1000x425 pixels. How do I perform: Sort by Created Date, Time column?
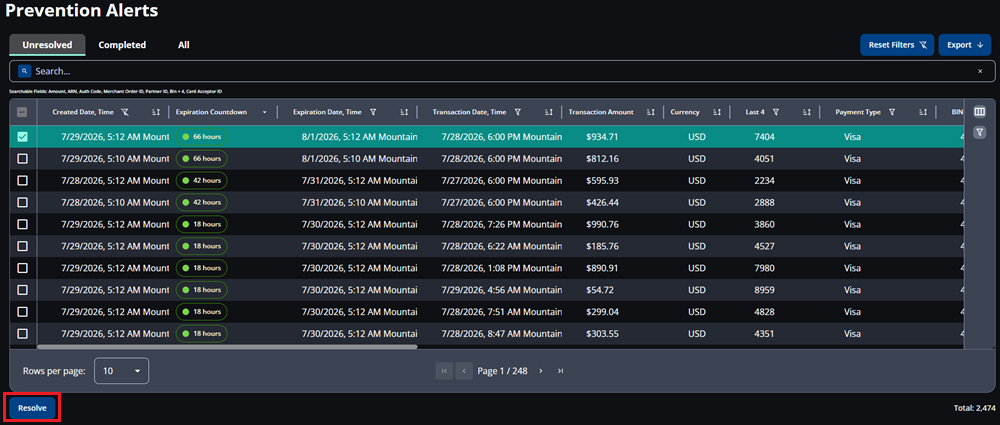coord(156,112)
